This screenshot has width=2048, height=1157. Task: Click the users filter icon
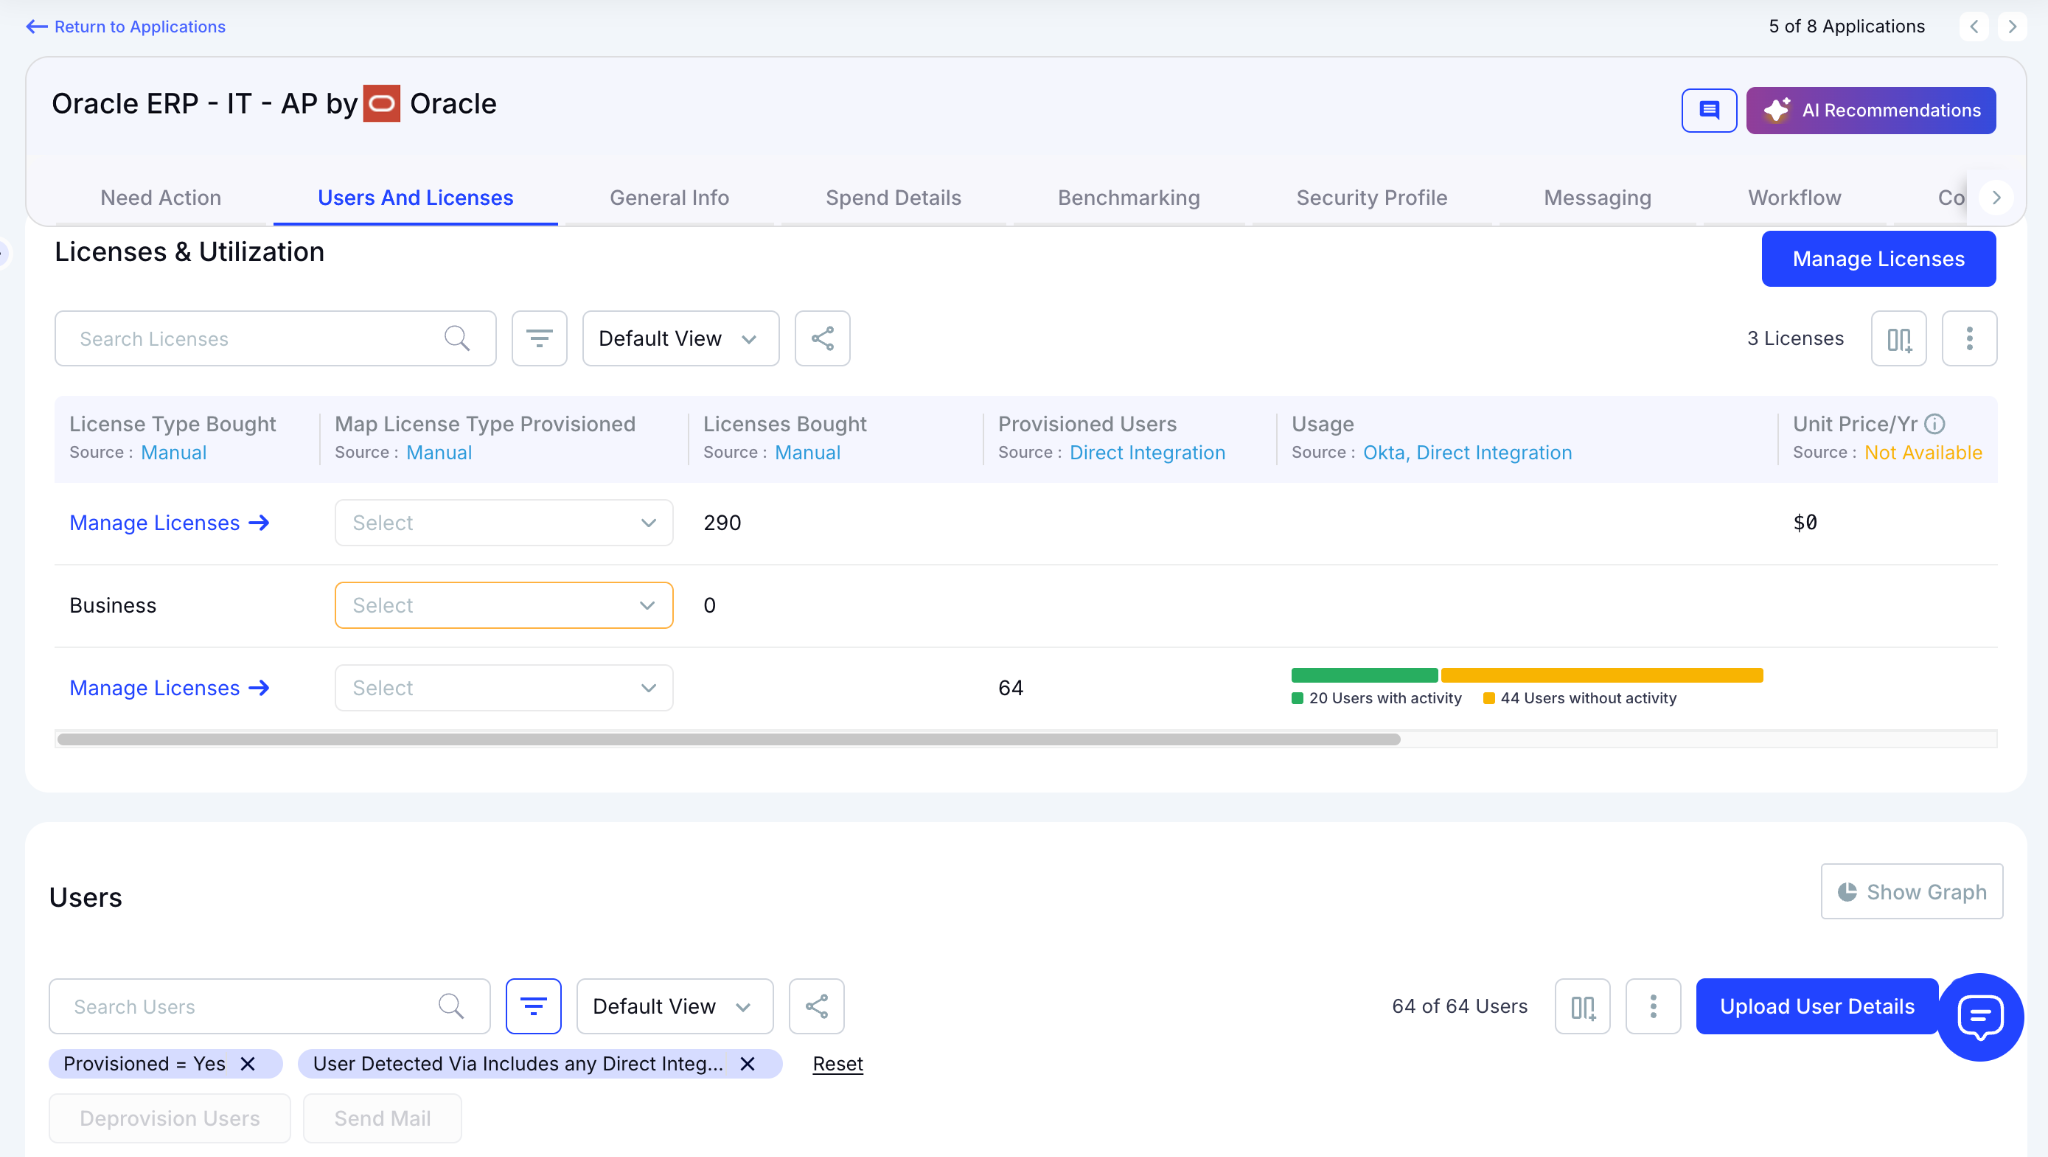coord(533,1006)
